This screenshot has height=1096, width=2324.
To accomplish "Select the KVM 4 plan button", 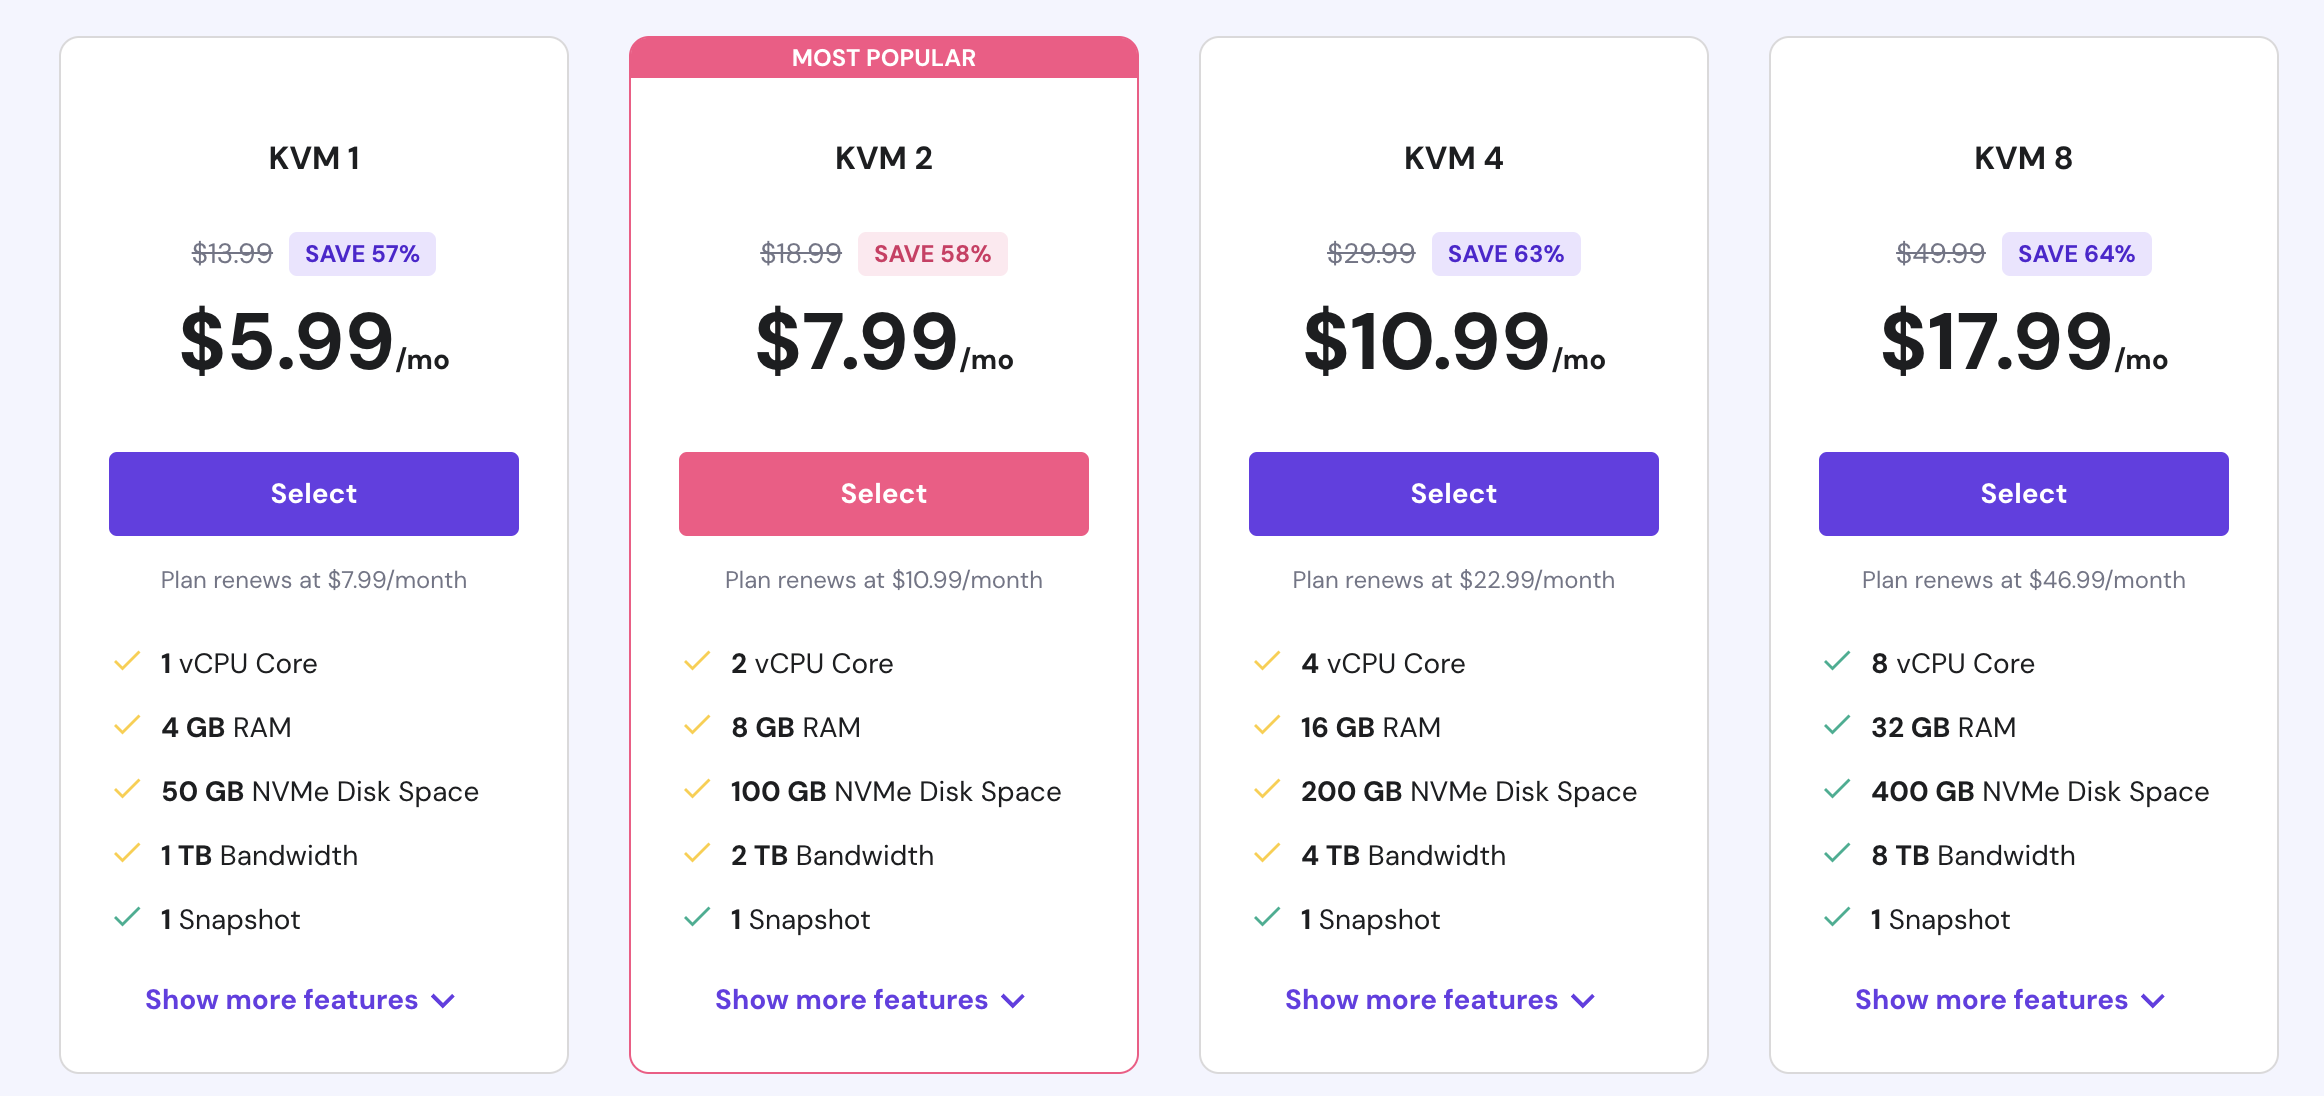I will click(1454, 494).
